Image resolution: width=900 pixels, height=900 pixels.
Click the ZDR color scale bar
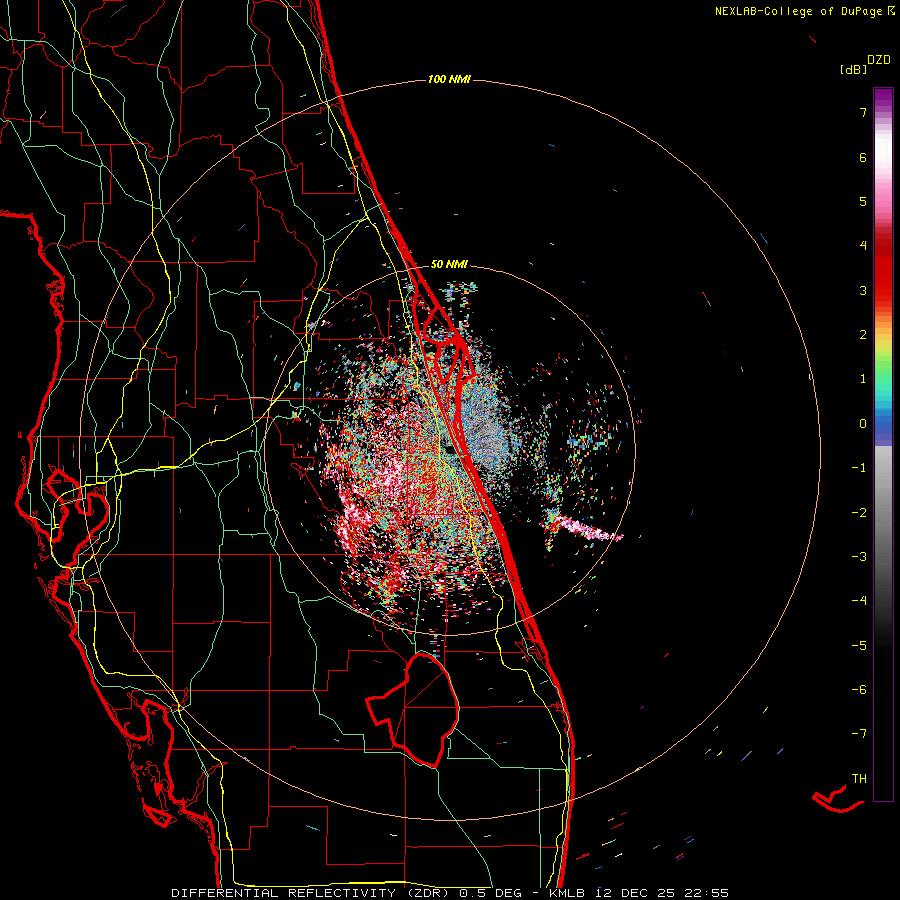click(883, 444)
